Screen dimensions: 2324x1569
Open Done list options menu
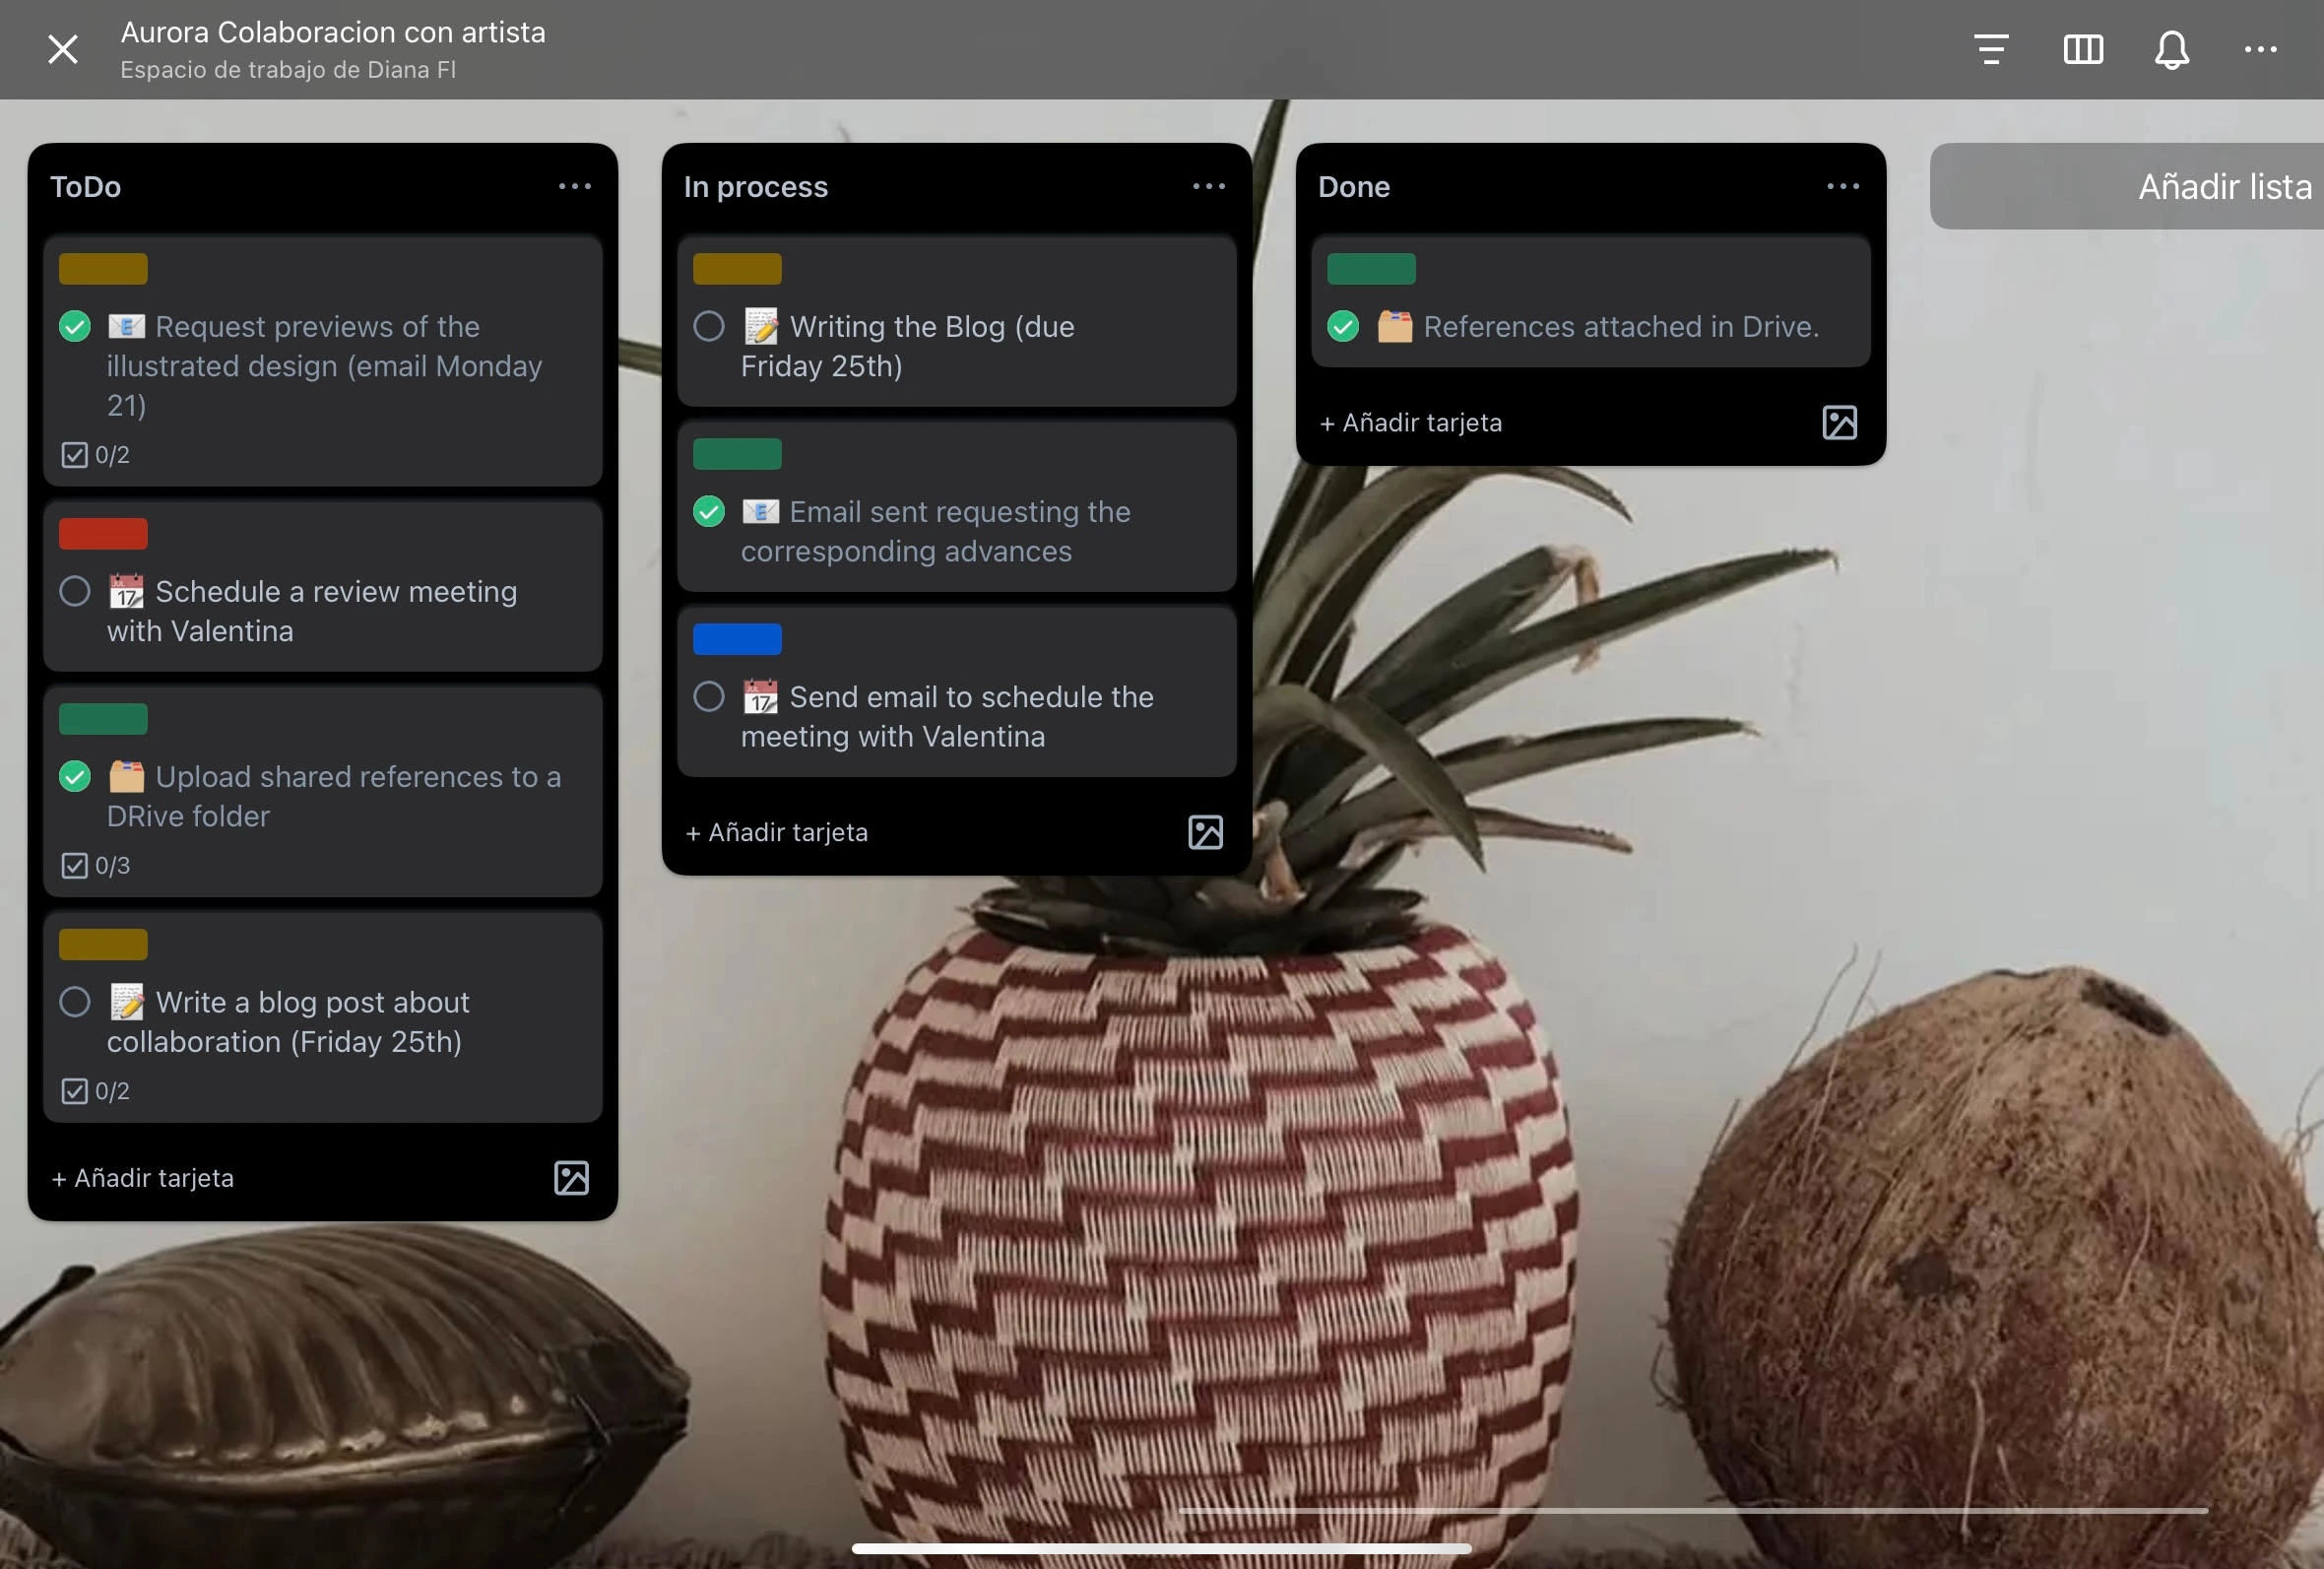click(1842, 187)
